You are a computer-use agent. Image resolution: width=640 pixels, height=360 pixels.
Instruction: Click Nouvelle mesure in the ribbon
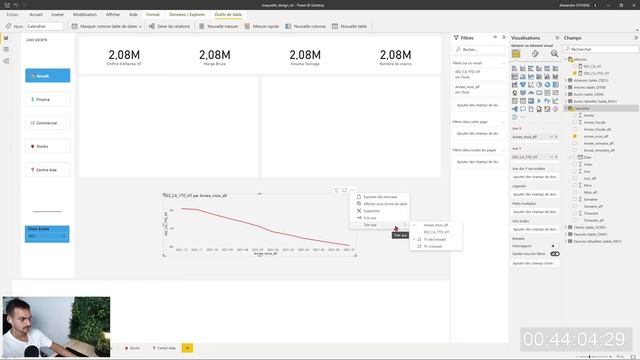point(218,26)
